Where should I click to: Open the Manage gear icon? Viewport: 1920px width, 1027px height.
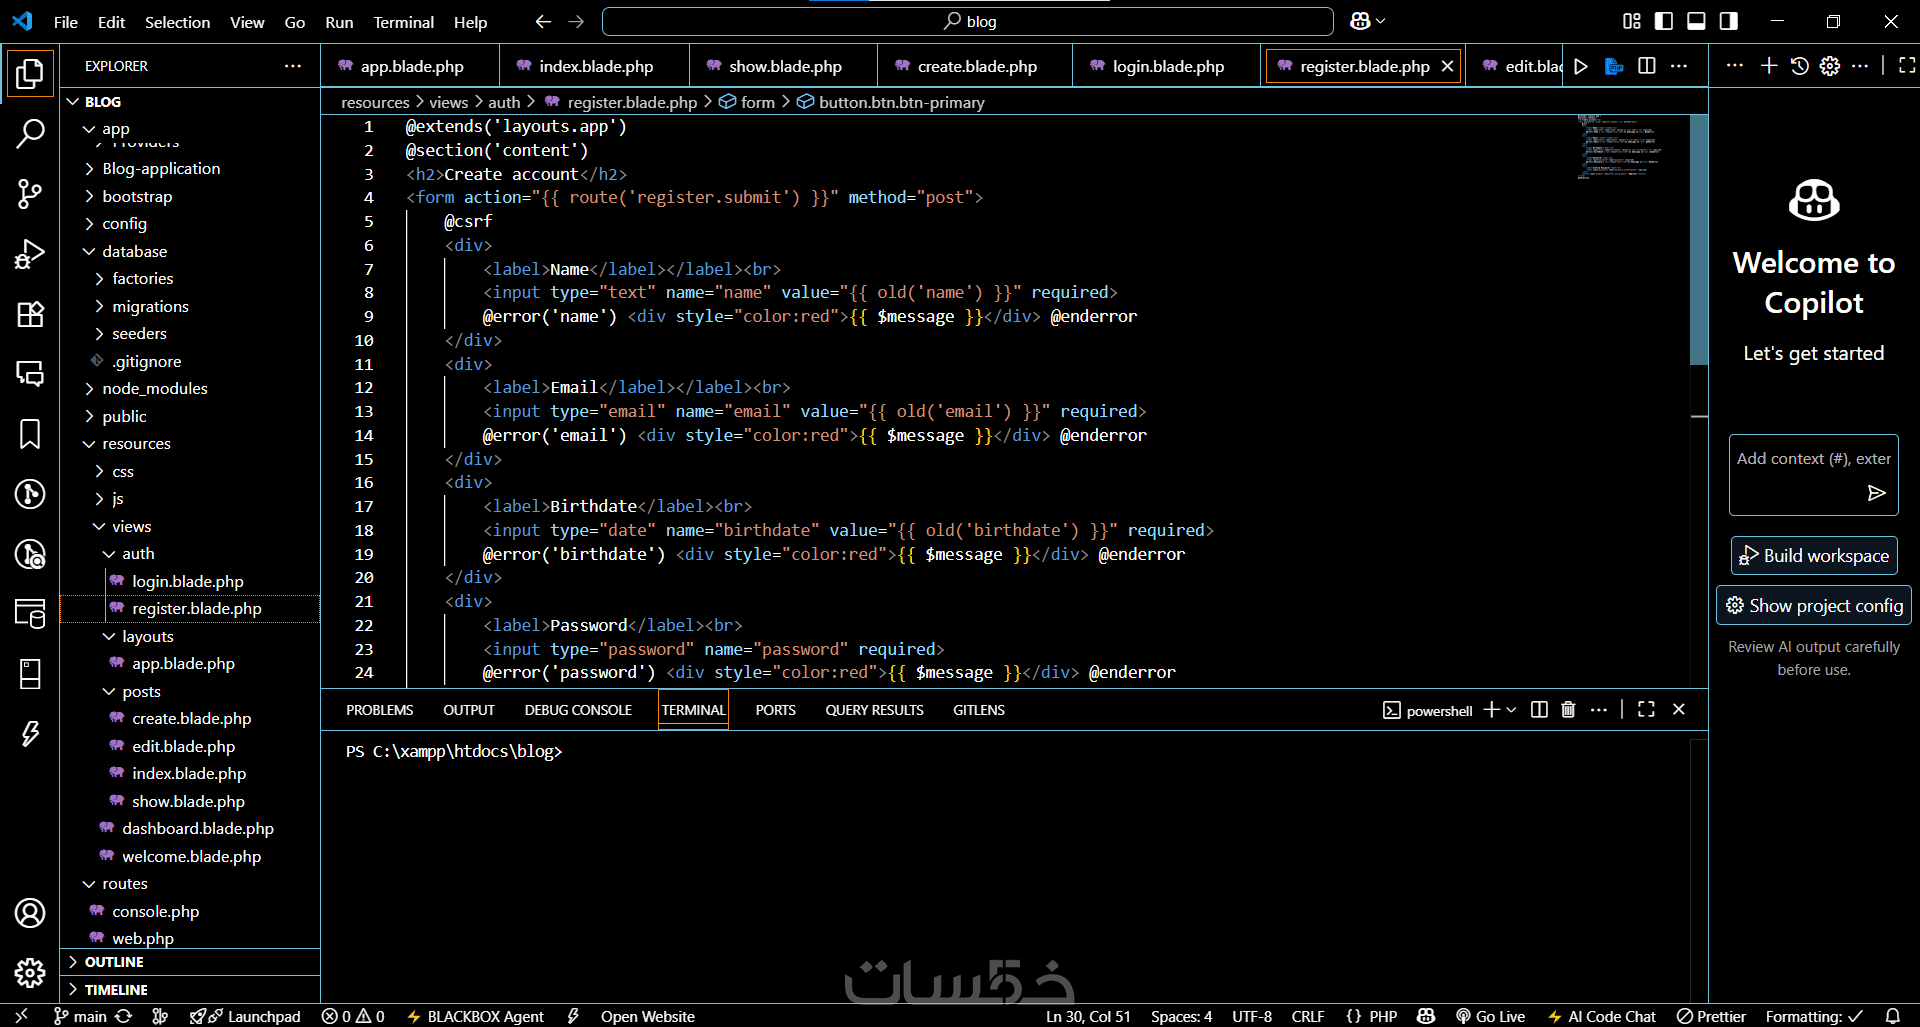pos(30,972)
